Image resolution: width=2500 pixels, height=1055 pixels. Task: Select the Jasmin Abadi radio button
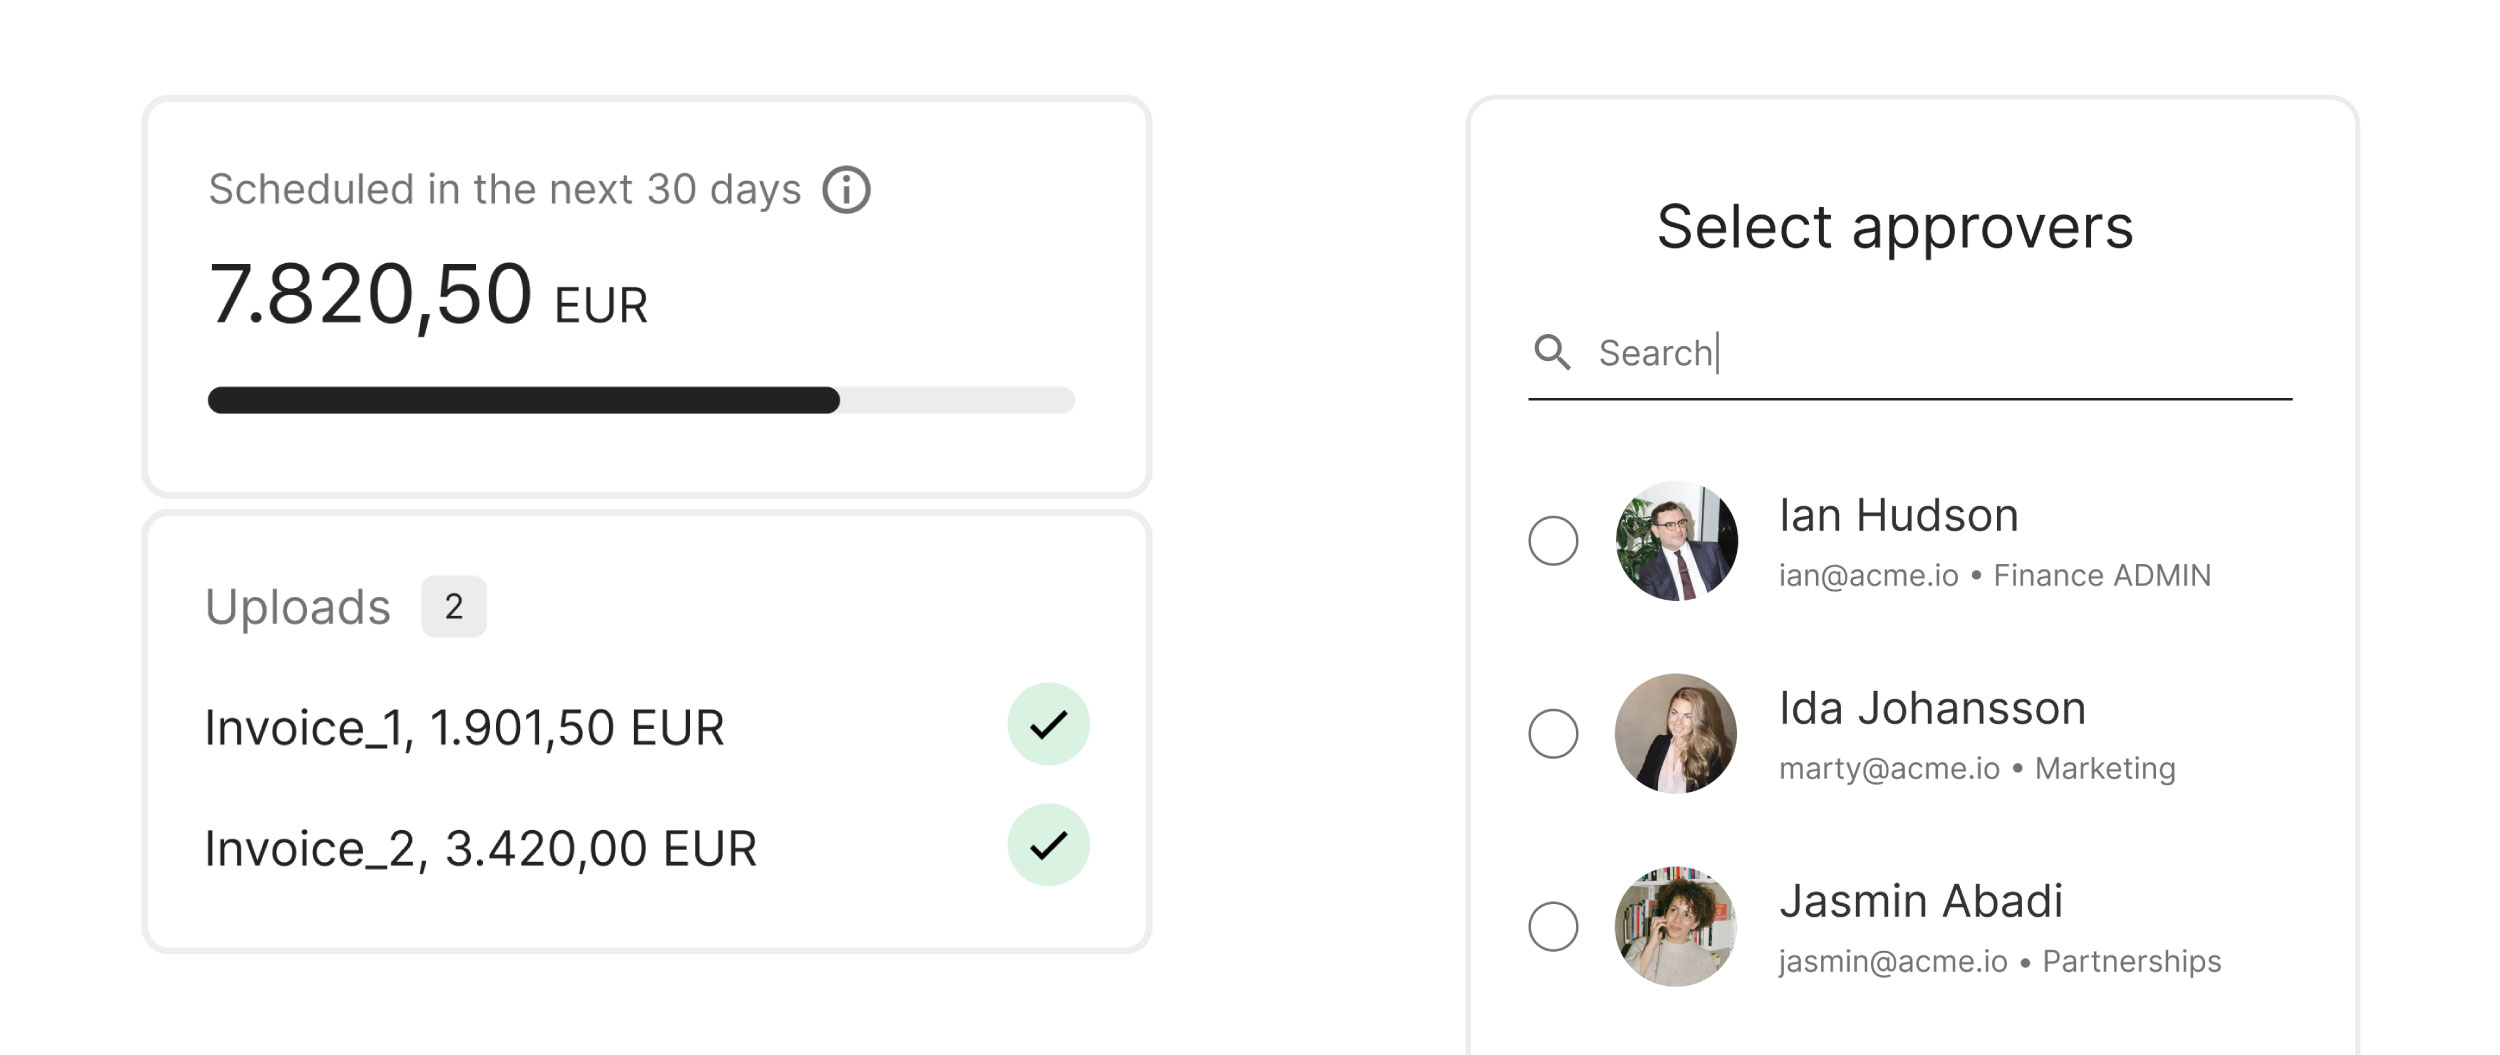point(1553,926)
